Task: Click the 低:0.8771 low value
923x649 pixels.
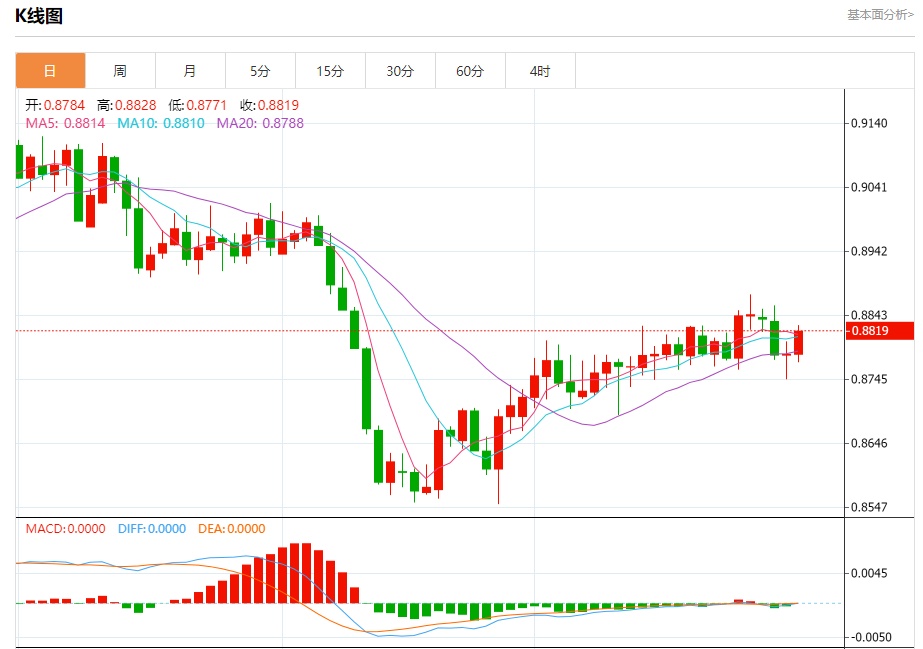Action: click(x=197, y=105)
